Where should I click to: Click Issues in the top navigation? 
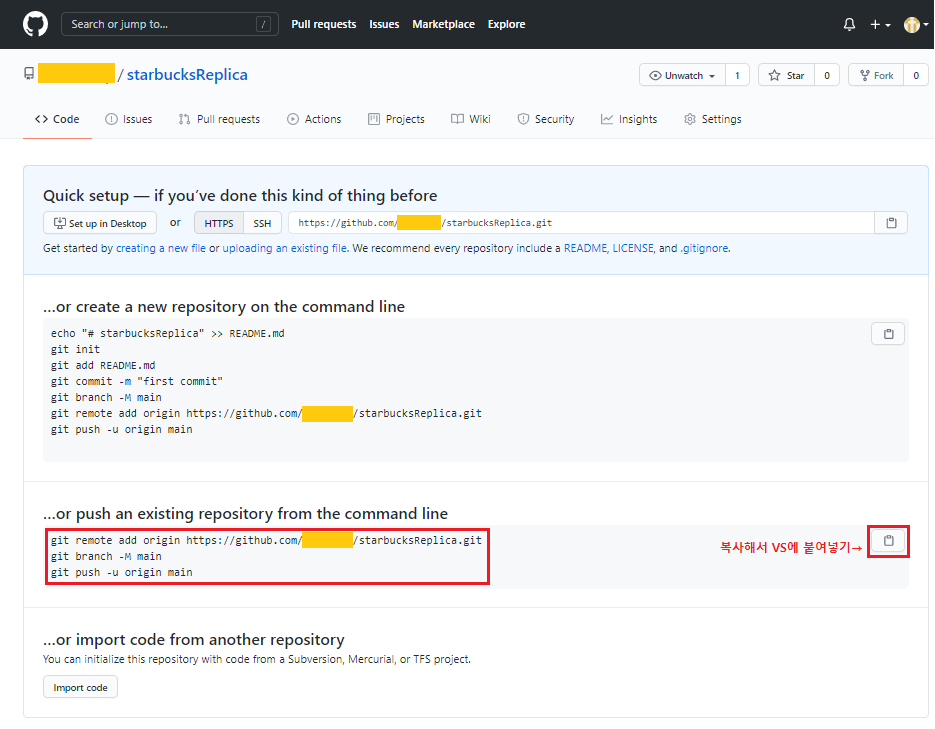pyautogui.click(x=384, y=24)
